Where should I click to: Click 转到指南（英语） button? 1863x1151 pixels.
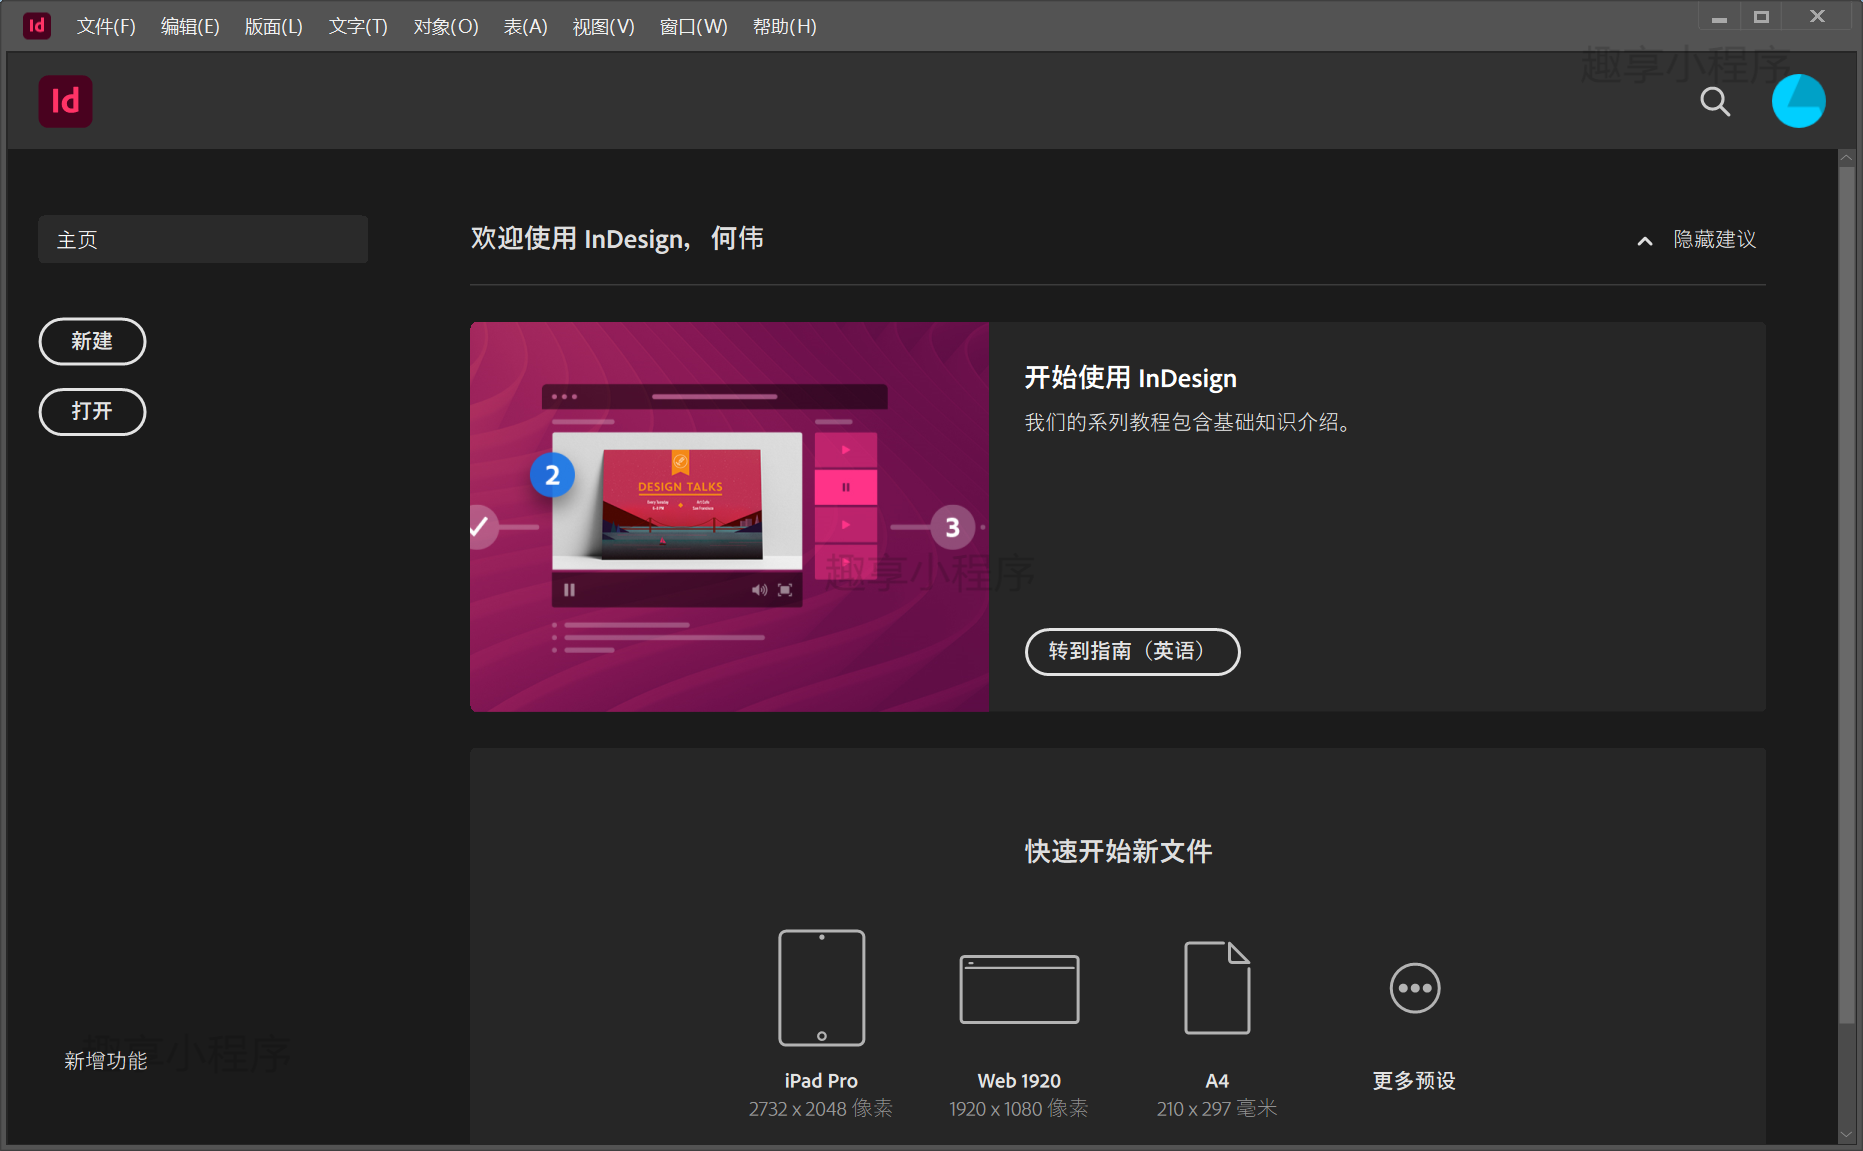tap(1132, 651)
